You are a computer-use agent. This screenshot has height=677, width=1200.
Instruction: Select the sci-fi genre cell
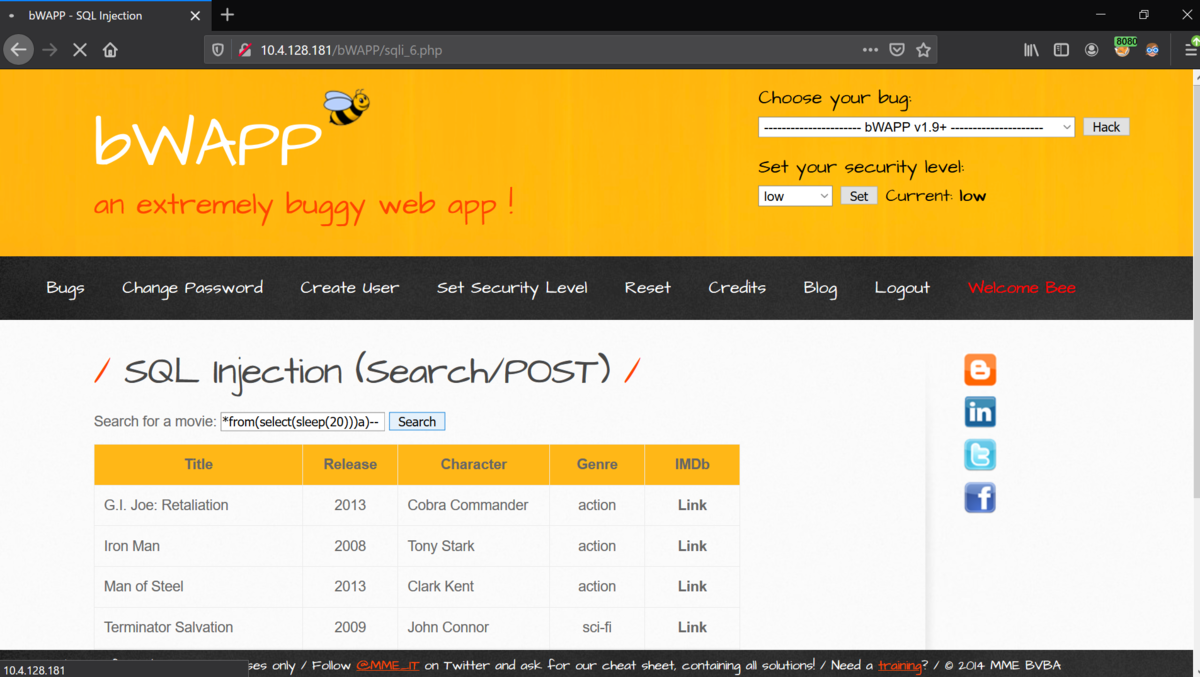click(597, 627)
